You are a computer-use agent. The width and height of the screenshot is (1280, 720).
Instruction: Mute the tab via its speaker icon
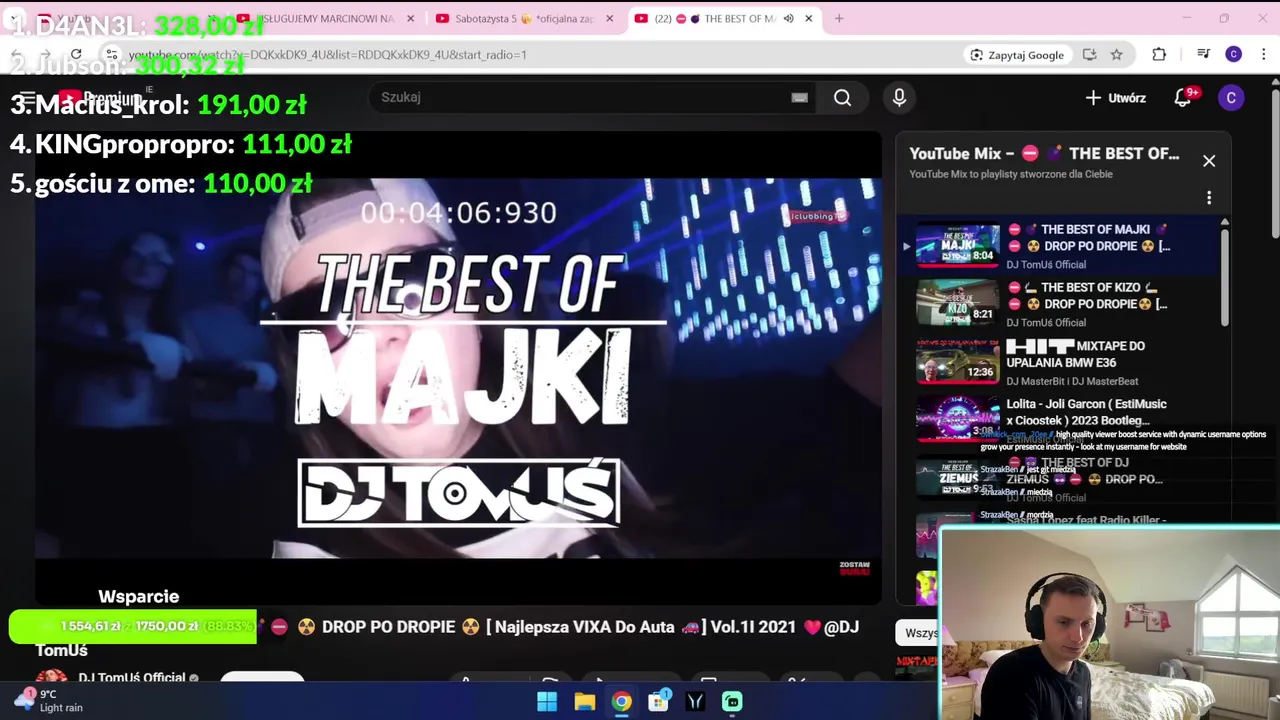coord(788,18)
